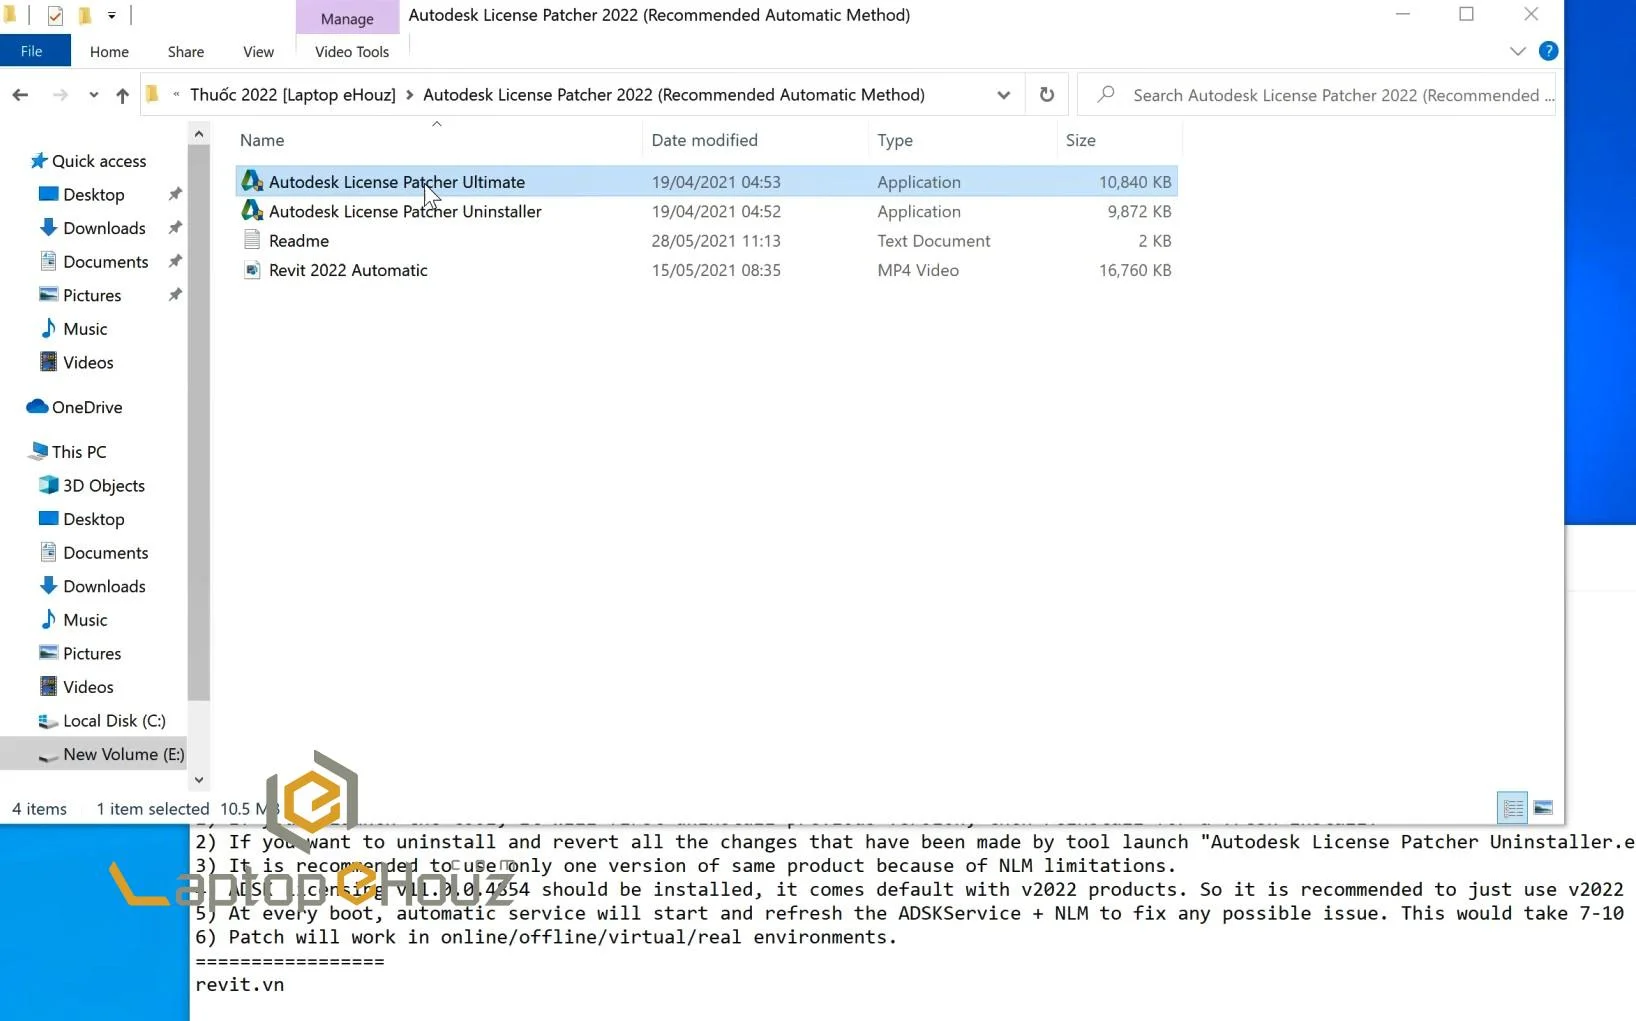The height and width of the screenshot is (1021, 1636).
Task: Open Quick access in navigation pane
Action: pos(98,161)
